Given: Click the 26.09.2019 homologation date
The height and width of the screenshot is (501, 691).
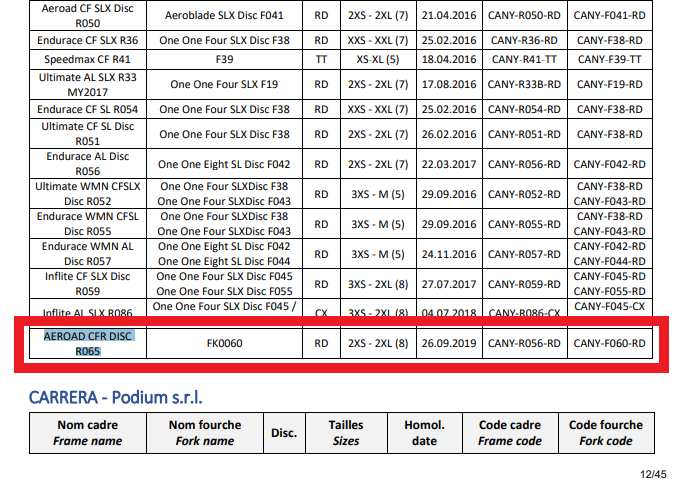Looking at the screenshot, I should pyautogui.click(x=449, y=343).
